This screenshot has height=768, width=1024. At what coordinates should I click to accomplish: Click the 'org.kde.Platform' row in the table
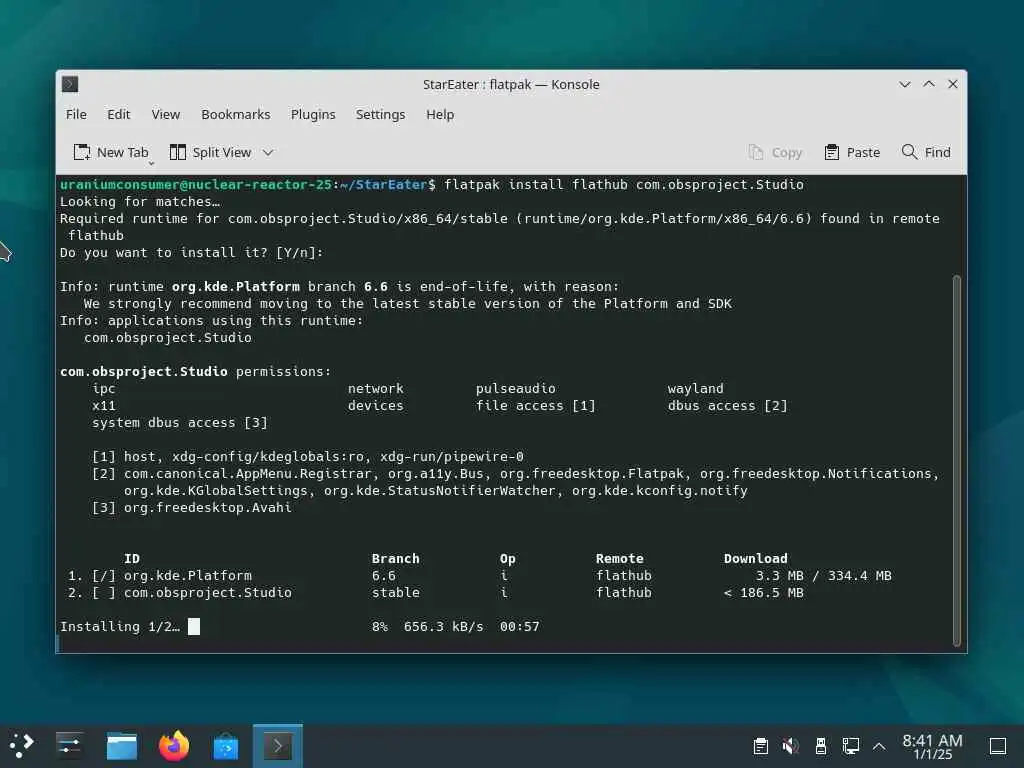(480, 575)
